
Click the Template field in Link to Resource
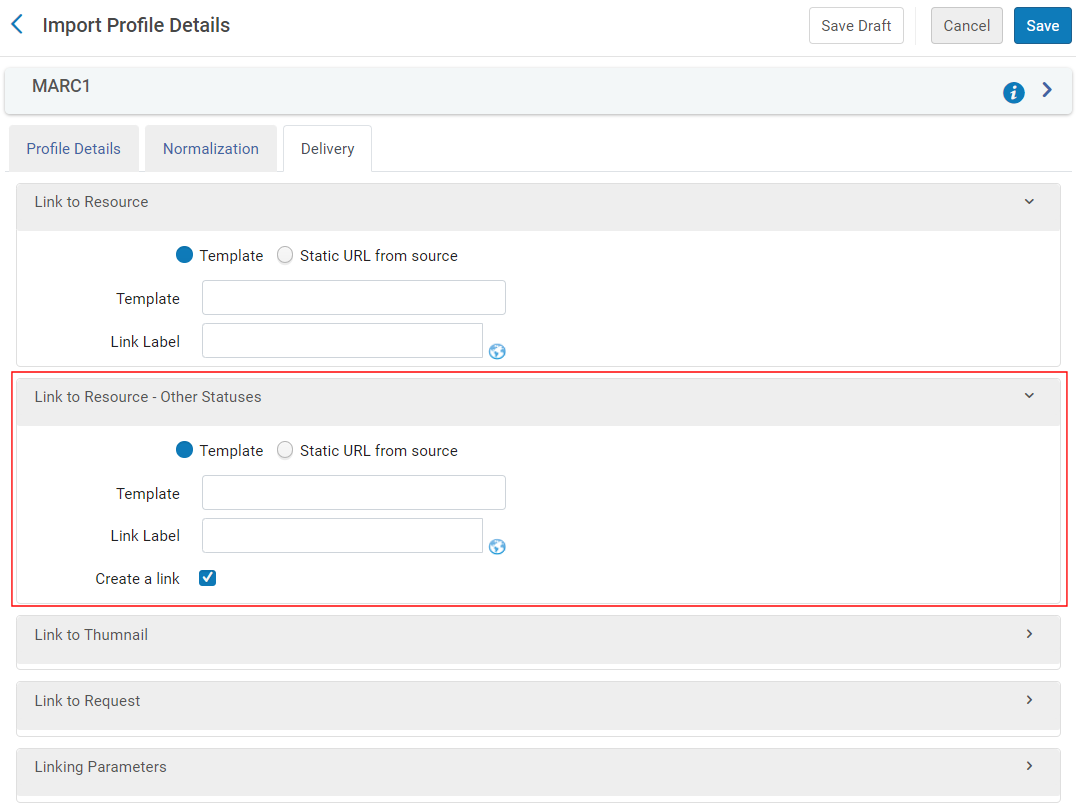click(x=354, y=298)
